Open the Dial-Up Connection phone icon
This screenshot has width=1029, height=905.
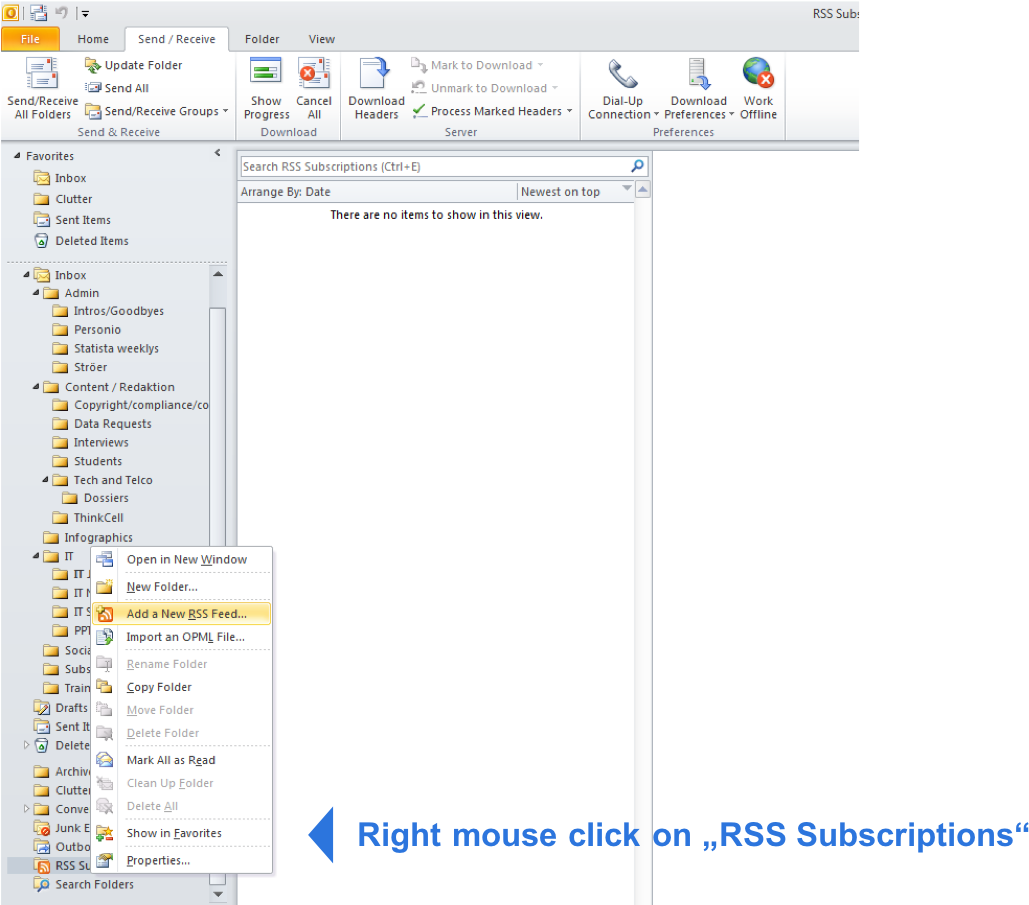coord(623,75)
